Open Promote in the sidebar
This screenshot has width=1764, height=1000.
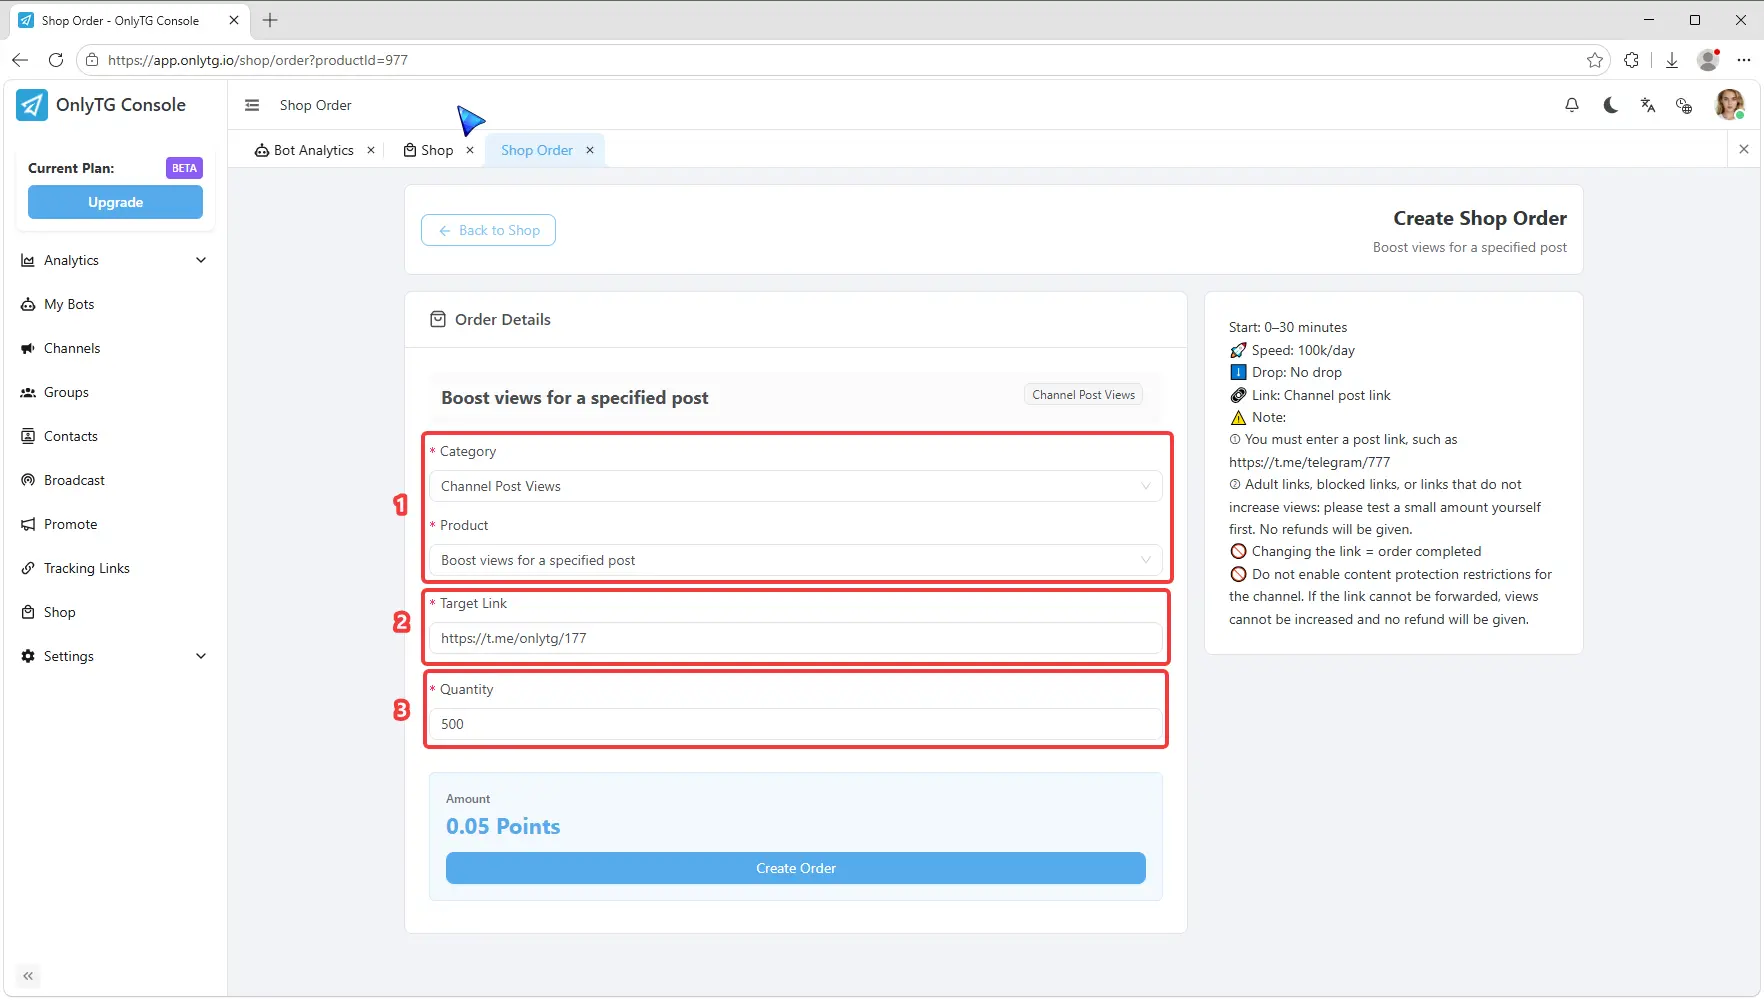pos(115,524)
